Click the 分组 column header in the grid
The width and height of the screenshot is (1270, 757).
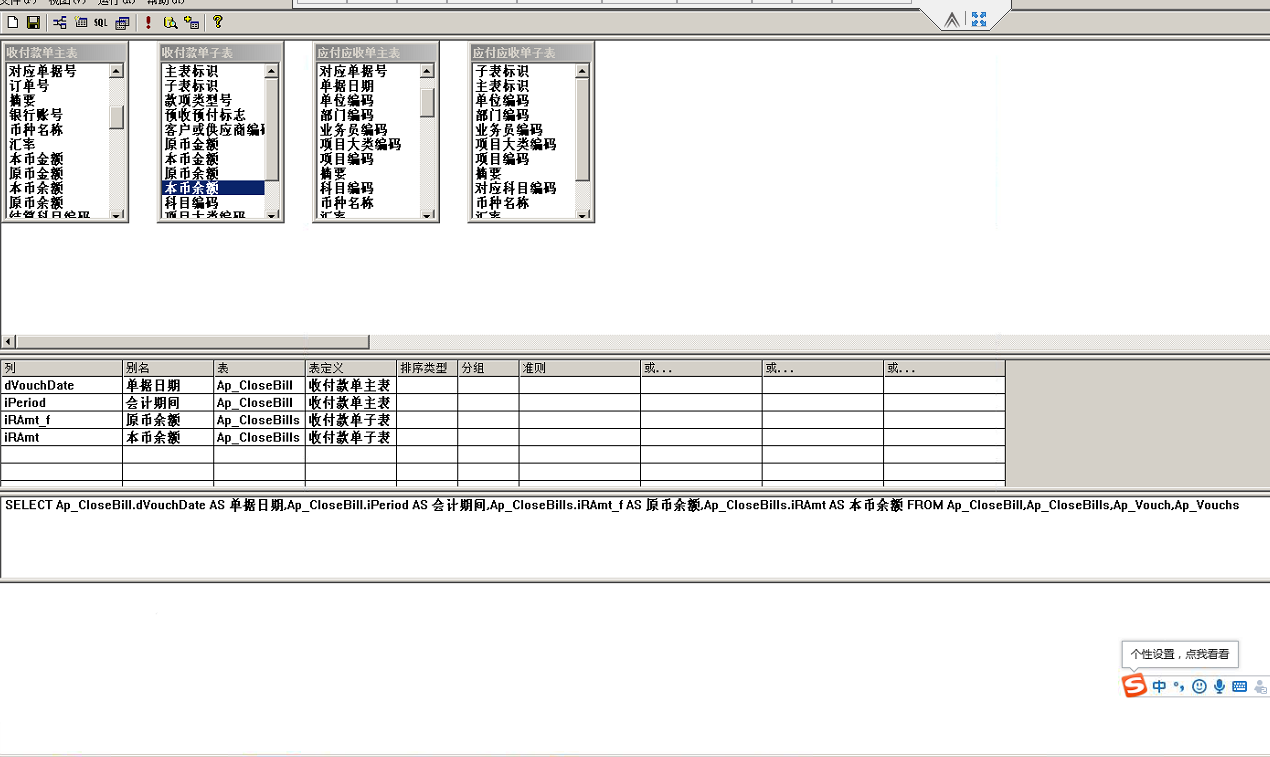(x=488, y=368)
